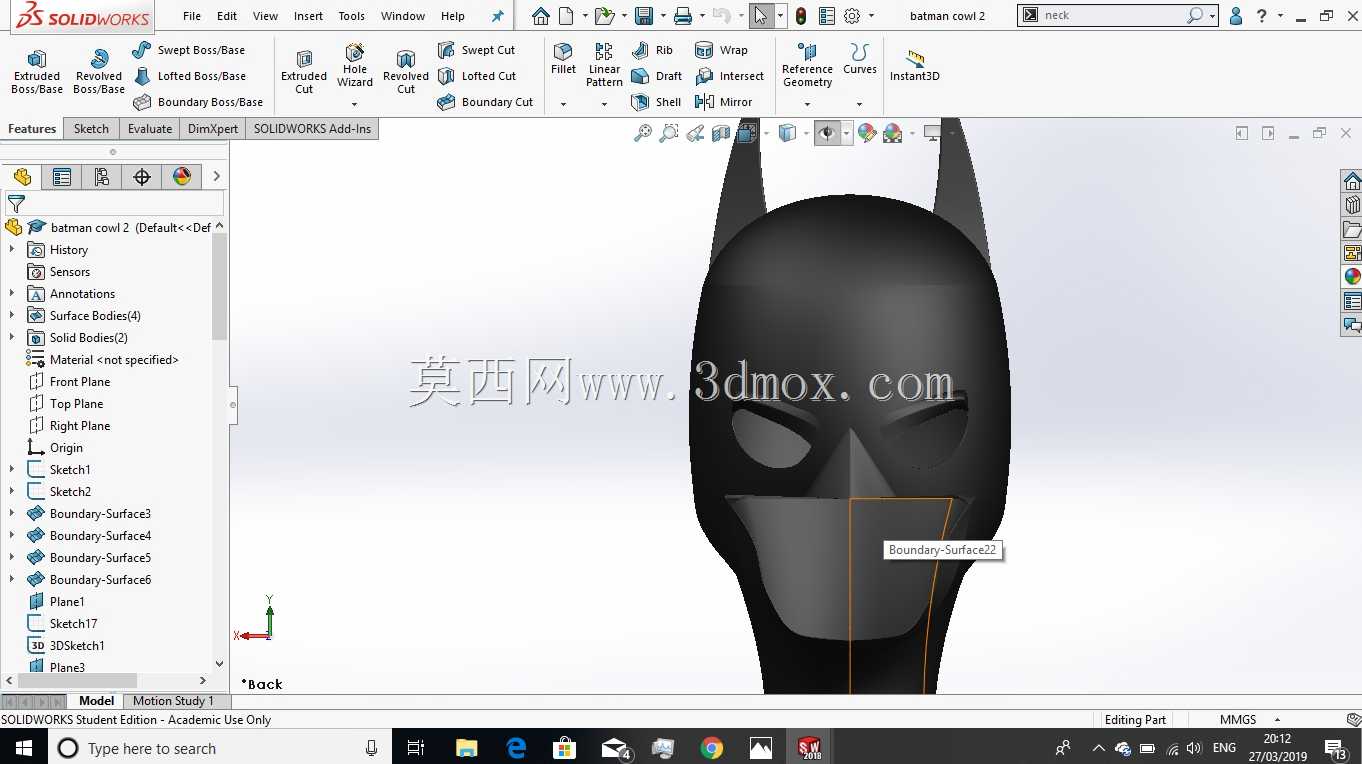Choose the Mirror feature
The image size is (1362, 764).
coord(723,102)
